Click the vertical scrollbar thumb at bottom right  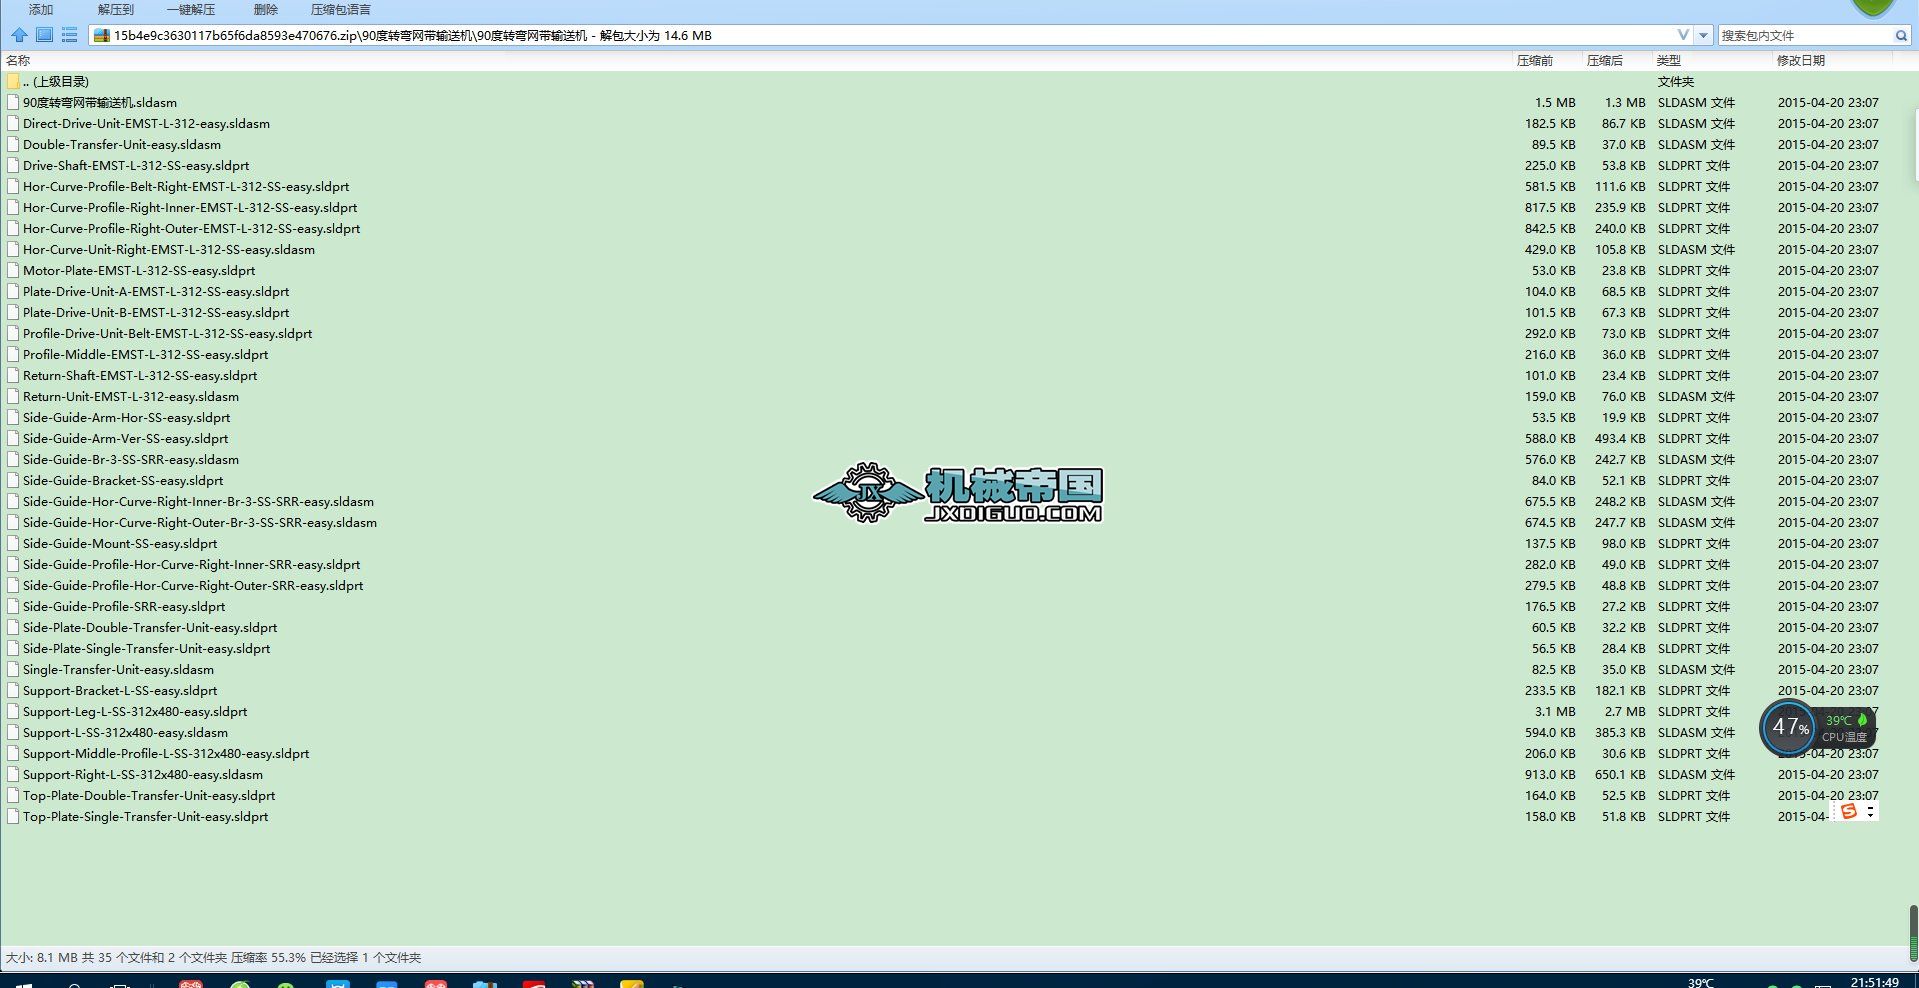coord(1913,932)
